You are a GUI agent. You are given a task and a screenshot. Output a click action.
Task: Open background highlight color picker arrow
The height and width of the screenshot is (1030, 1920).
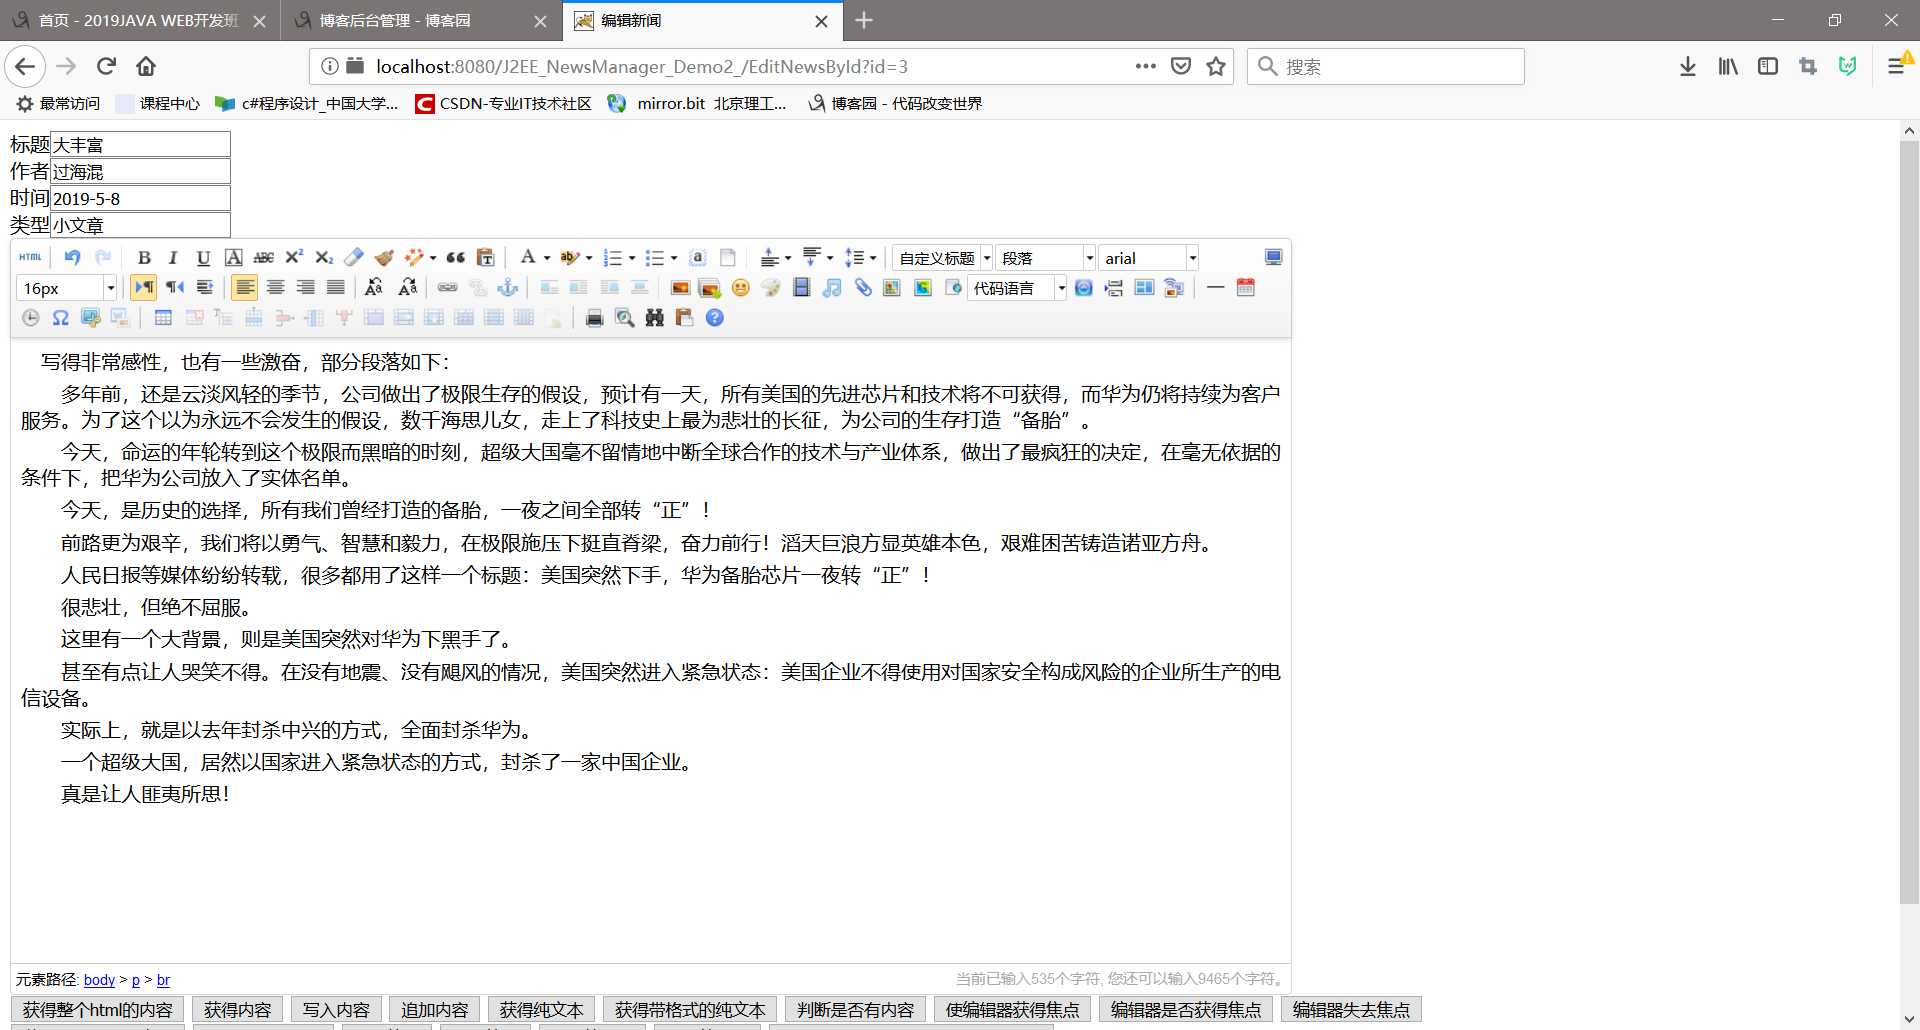click(588, 258)
